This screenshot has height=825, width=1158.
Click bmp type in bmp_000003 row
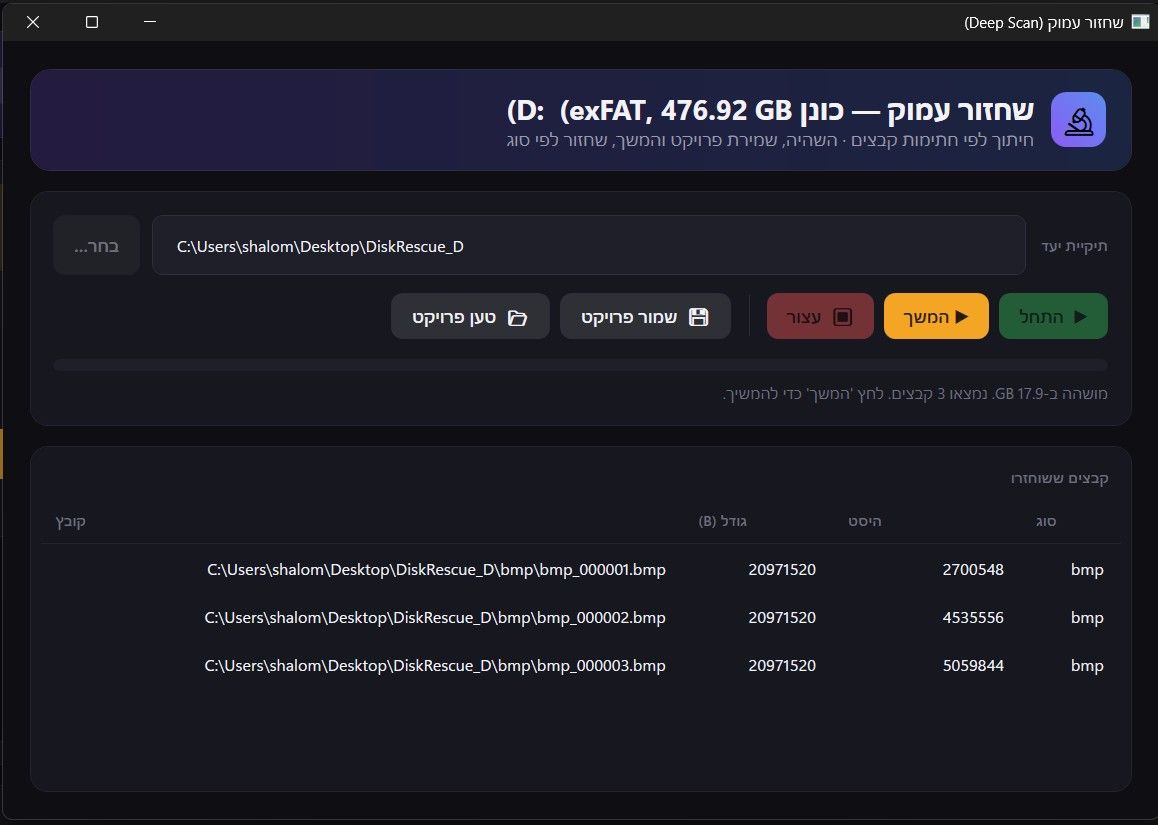point(1087,665)
